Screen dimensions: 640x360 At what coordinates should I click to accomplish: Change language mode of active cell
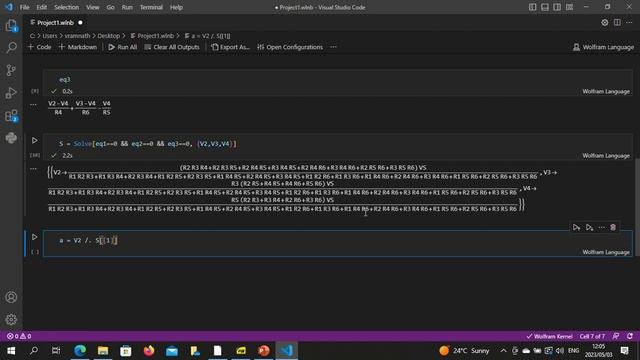(x=606, y=252)
